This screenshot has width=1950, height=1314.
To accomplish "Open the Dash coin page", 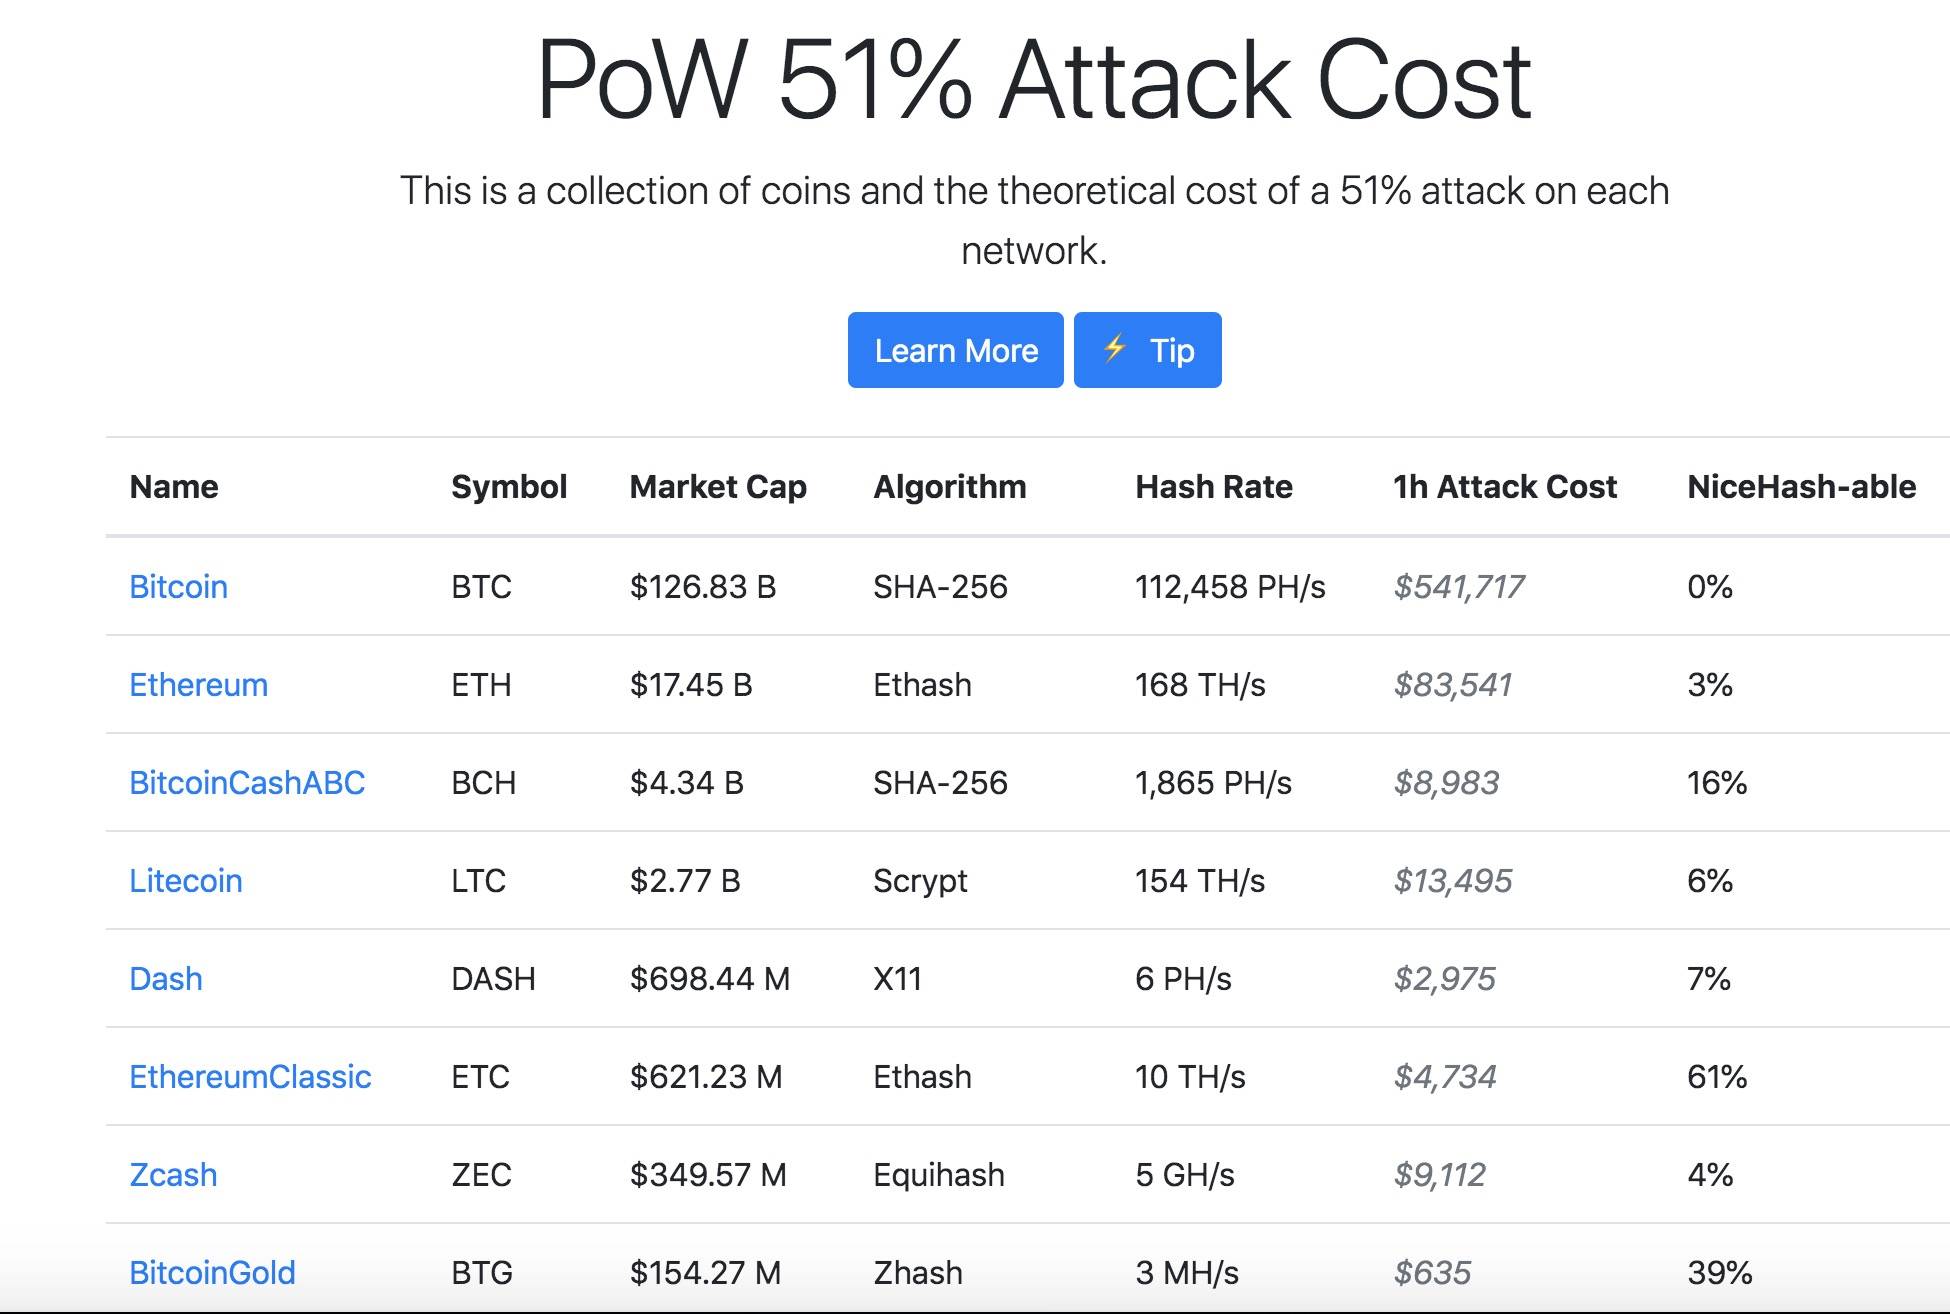I will pos(165,979).
